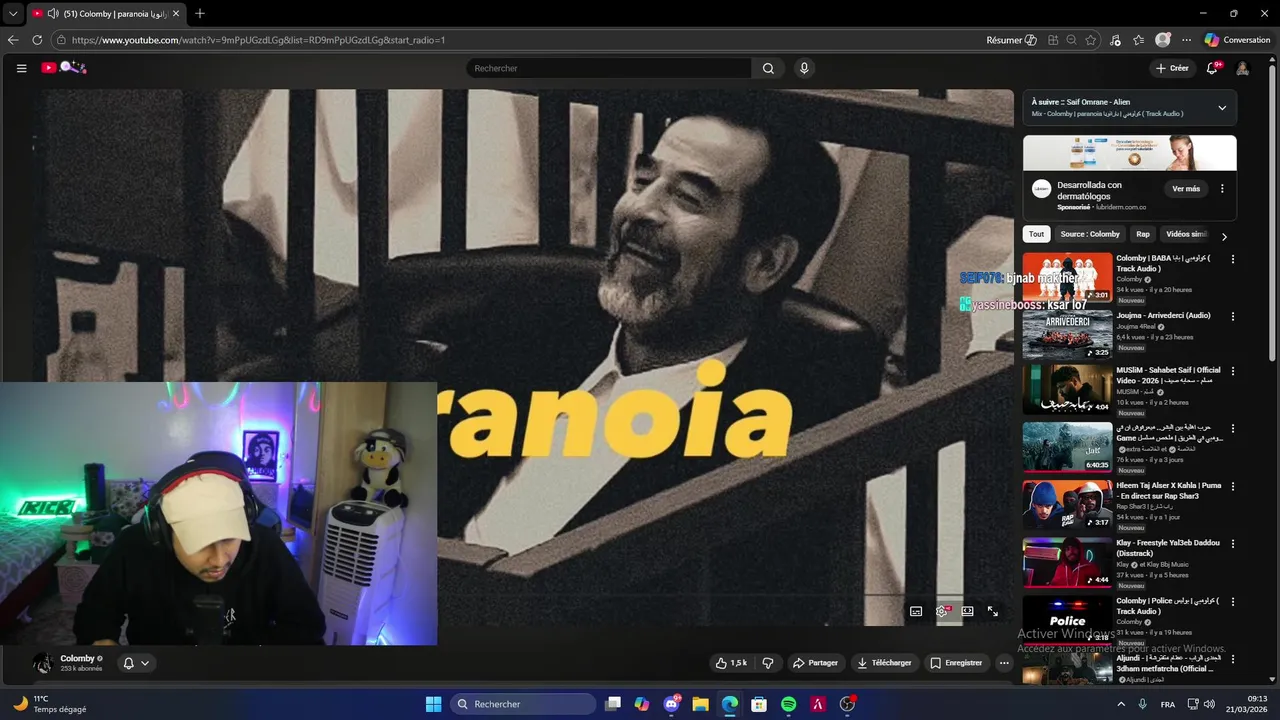Screen dimensions: 1280x720
Task: Toggle subtitles on the video player
Action: 916,611
